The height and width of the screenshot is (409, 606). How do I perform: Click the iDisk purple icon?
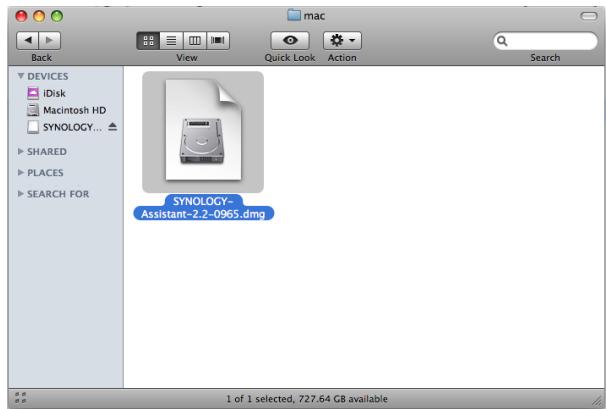click(x=33, y=93)
